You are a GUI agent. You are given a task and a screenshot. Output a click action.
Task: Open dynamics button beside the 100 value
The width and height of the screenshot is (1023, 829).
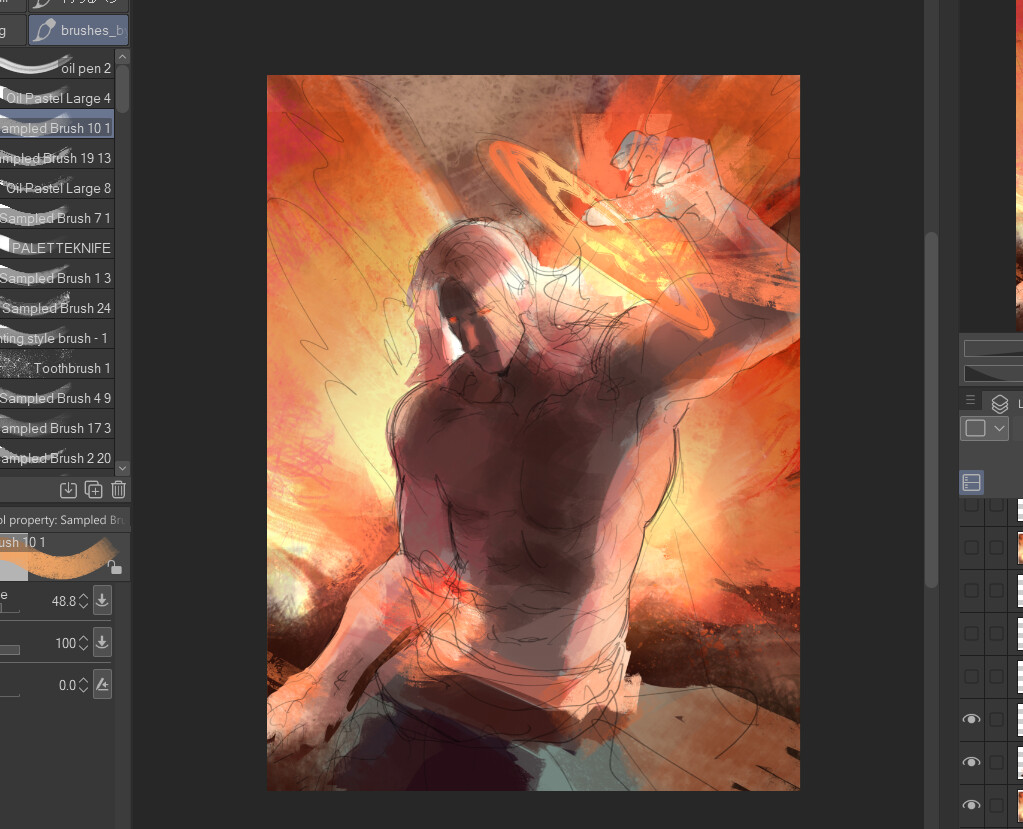tap(102, 643)
